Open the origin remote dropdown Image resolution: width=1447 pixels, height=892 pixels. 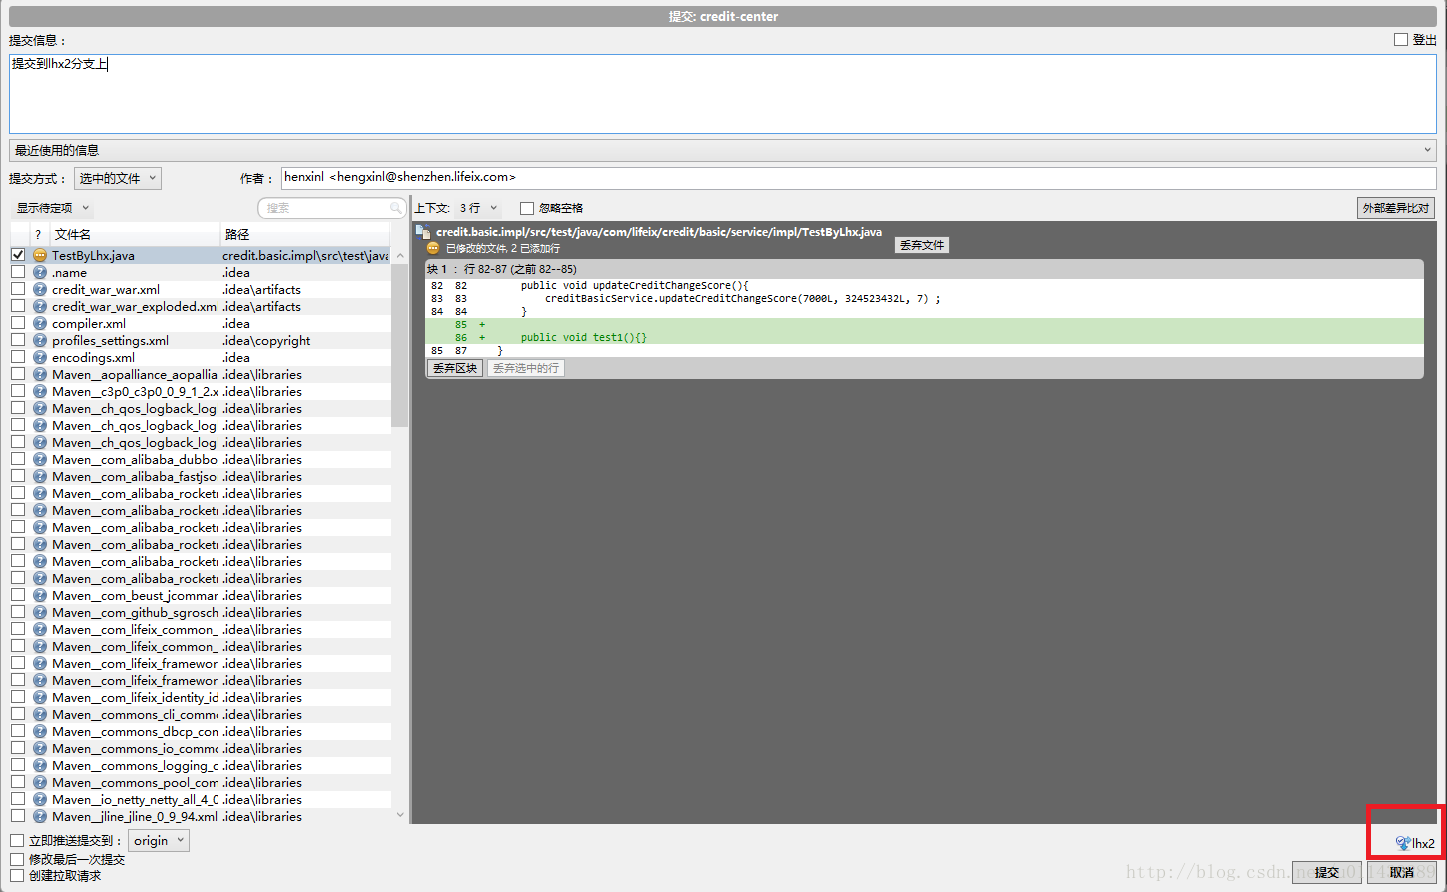(x=159, y=840)
